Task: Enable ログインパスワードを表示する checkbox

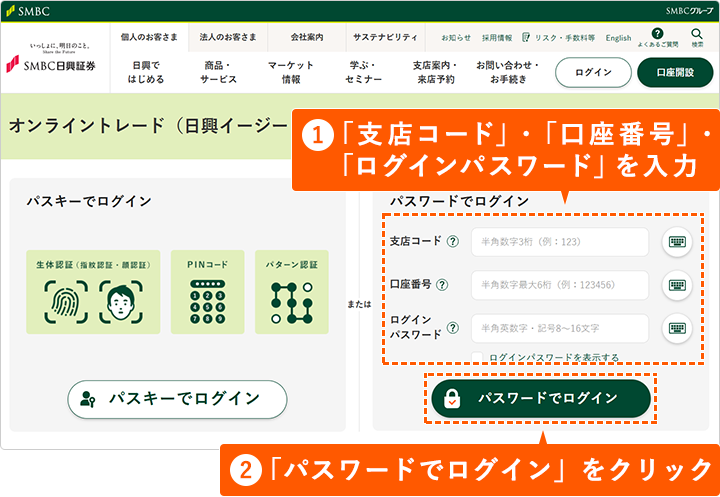Action: [477, 357]
